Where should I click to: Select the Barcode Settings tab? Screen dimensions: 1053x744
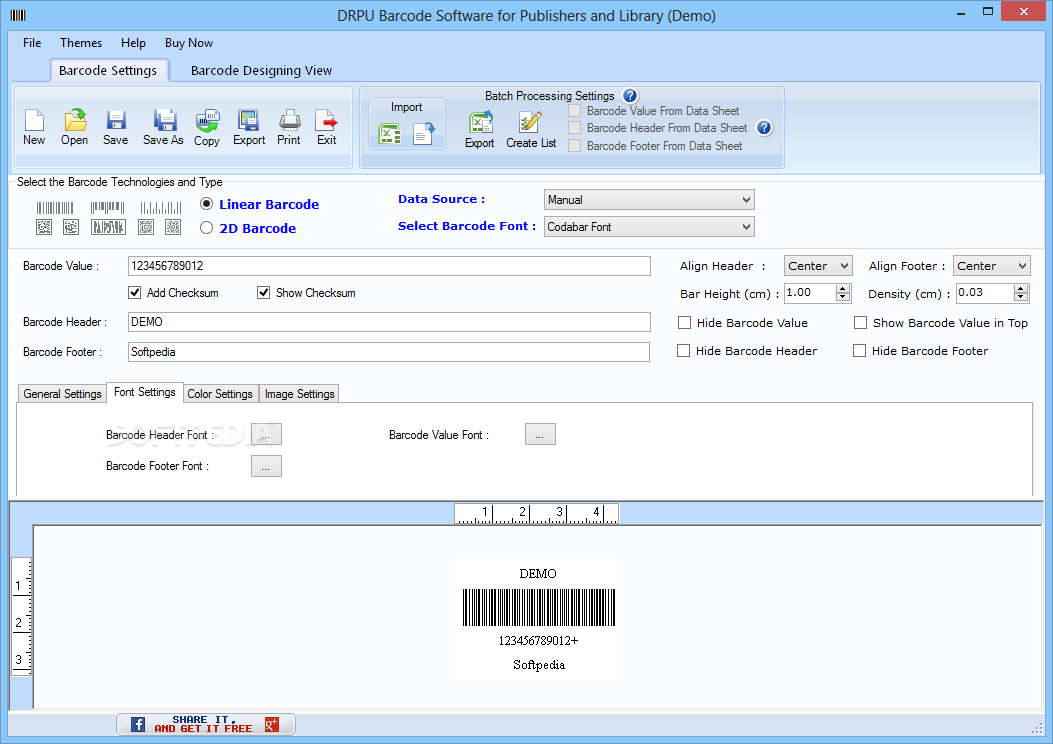(x=108, y=71)
